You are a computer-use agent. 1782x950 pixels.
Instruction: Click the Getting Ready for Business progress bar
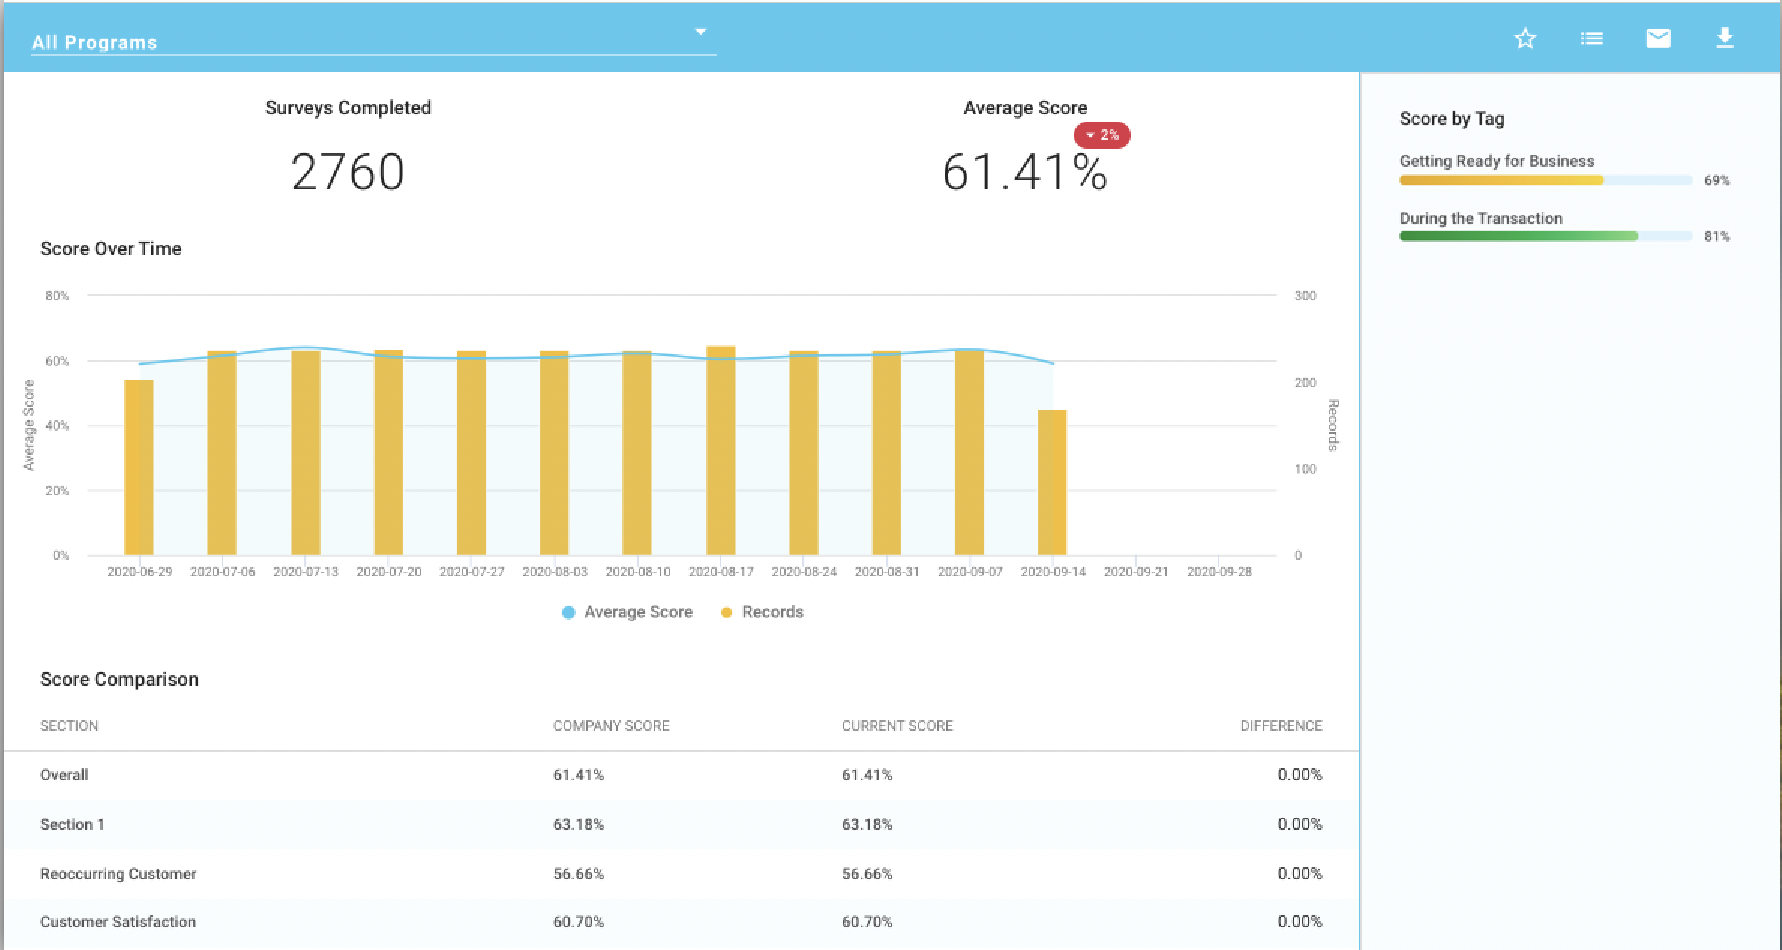tap(1545, 181)
